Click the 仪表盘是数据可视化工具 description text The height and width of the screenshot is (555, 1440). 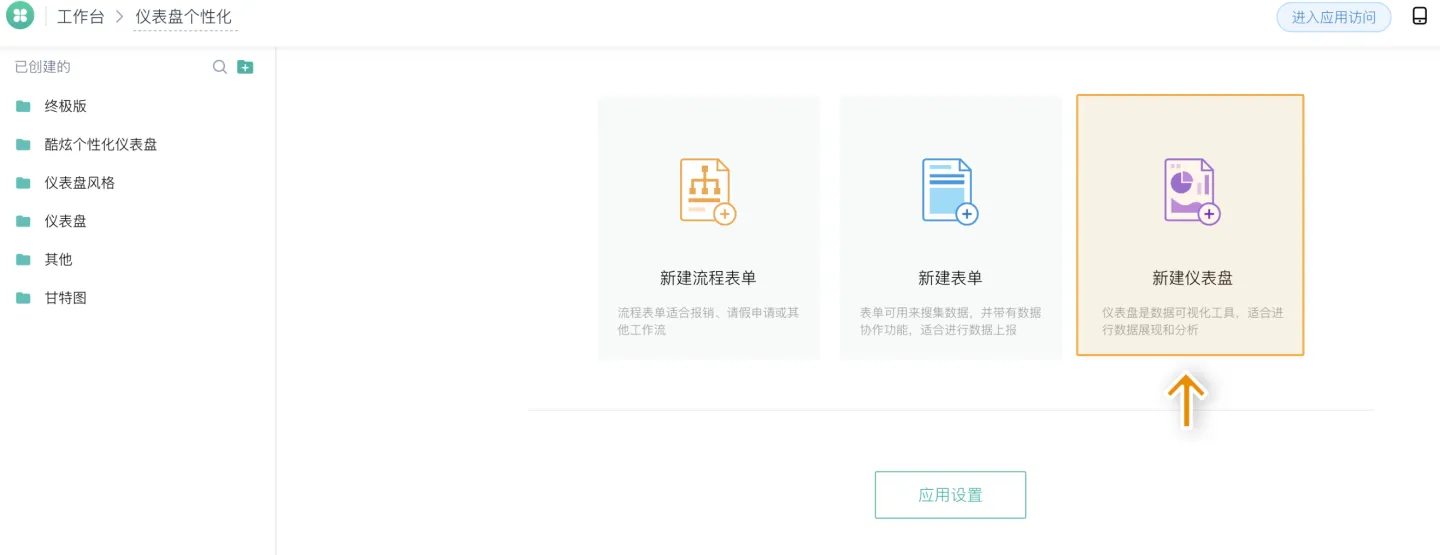1192,321
